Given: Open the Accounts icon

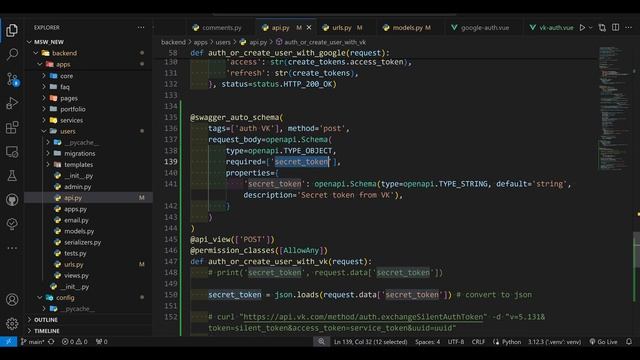Looking at the screenshot, I should pyautogui.click(x=12, y=300).
